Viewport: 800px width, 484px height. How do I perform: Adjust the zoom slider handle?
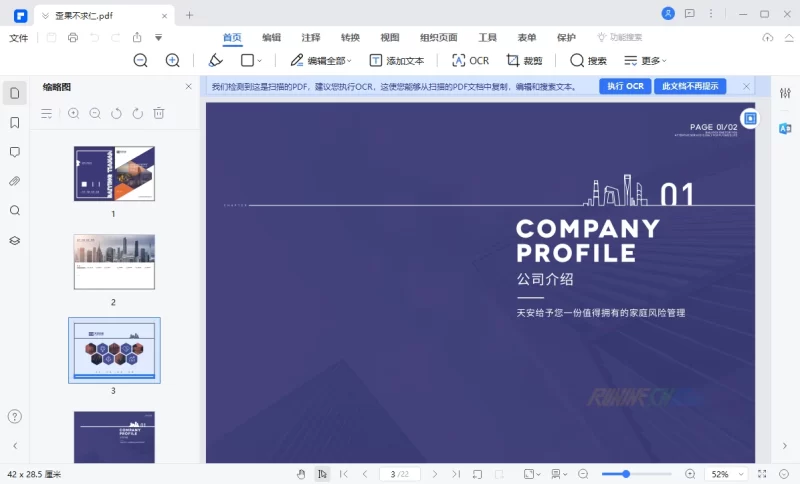click(x=626, y=474)
